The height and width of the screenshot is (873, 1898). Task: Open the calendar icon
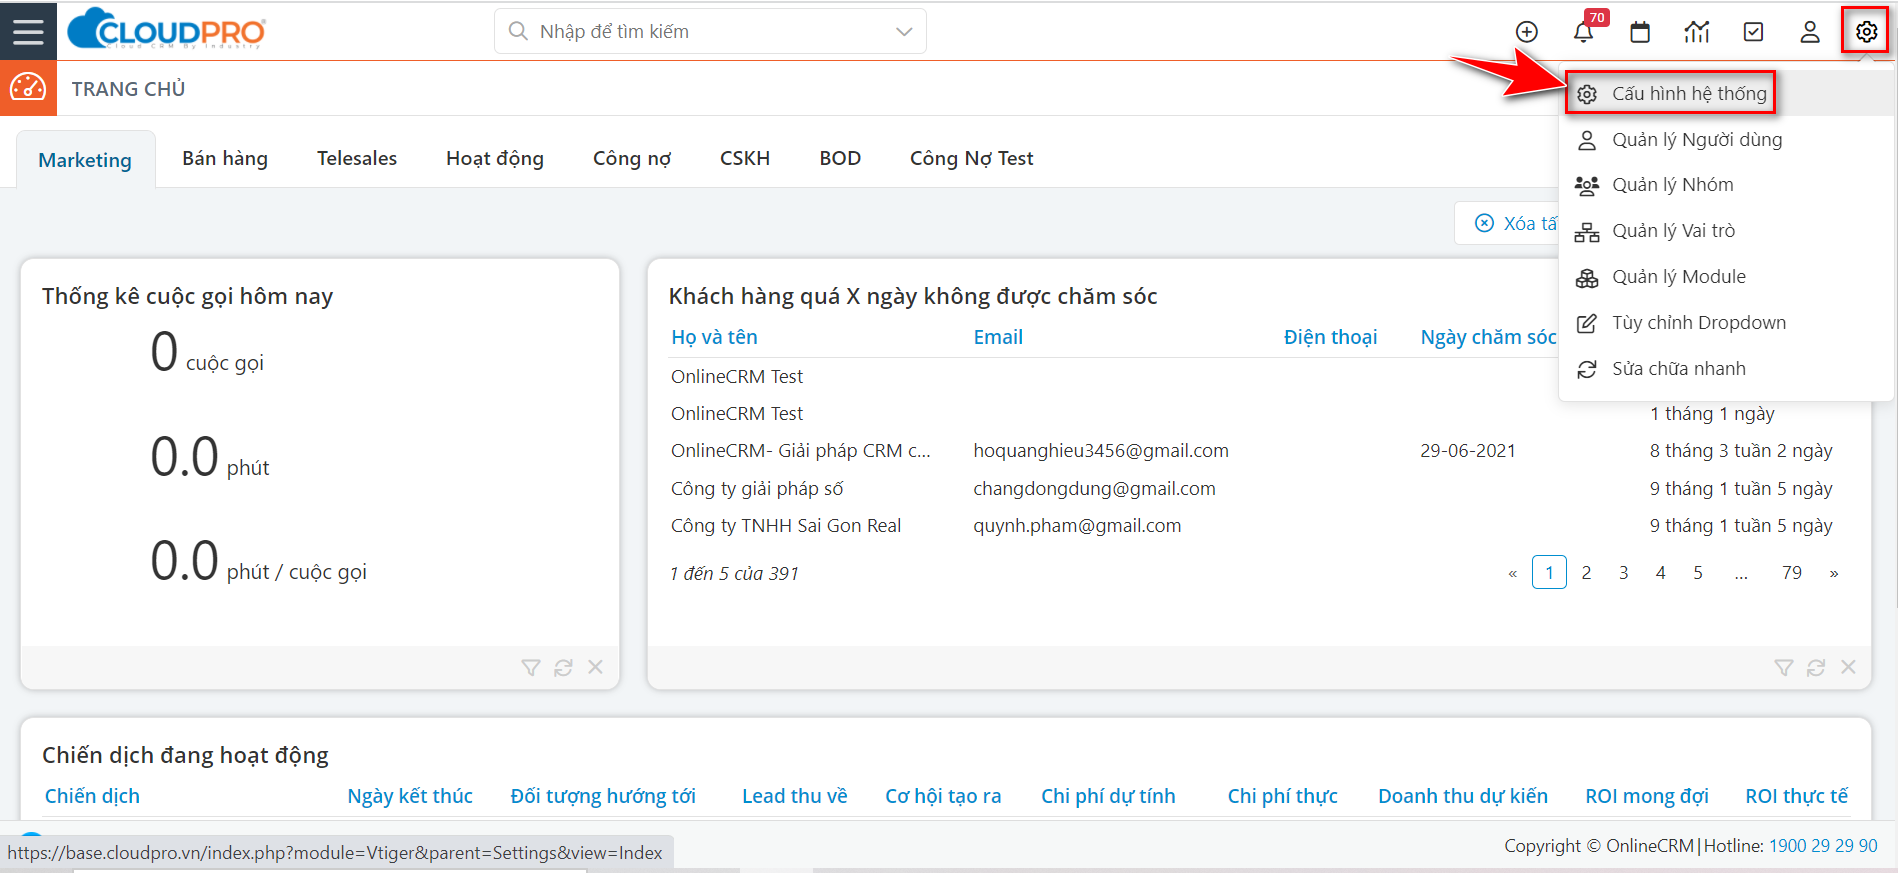tap(1640, 32)
